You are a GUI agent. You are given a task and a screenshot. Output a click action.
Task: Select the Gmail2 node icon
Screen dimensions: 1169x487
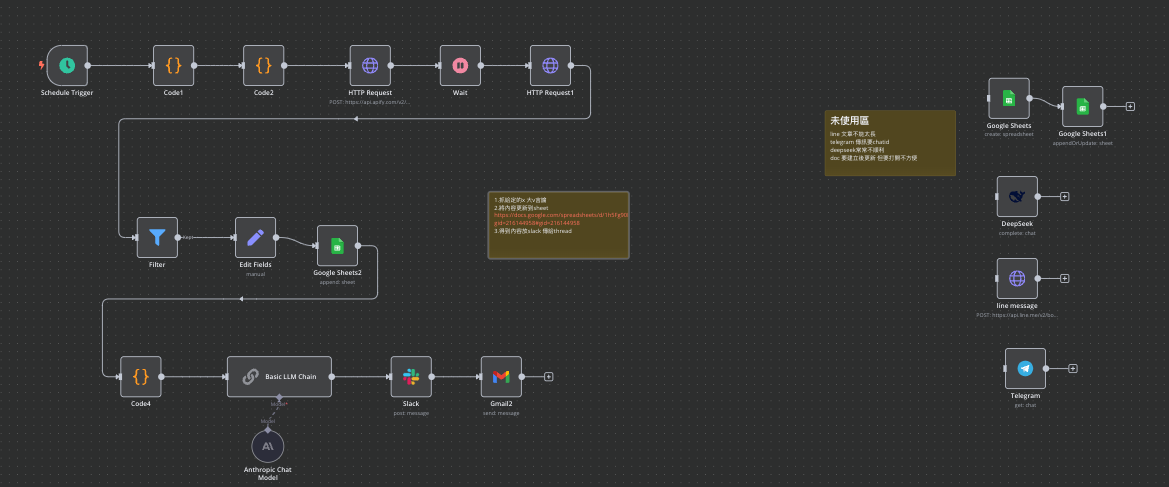pos(501,377)
